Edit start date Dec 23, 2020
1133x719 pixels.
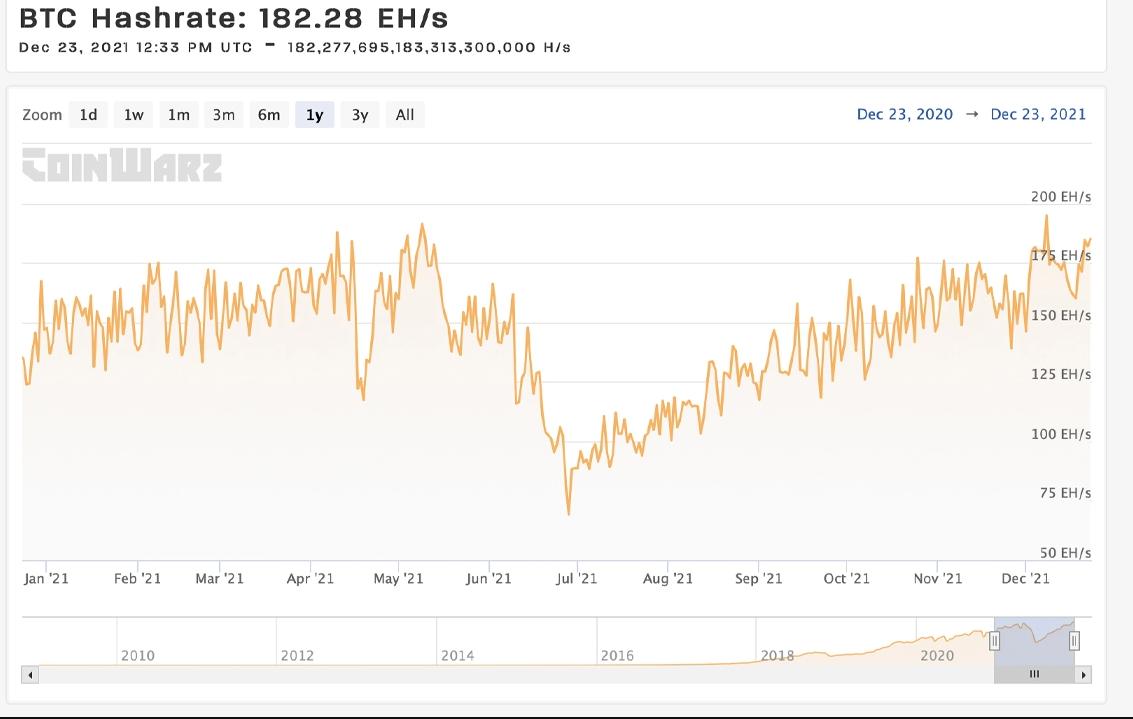[x=905, y=114]
